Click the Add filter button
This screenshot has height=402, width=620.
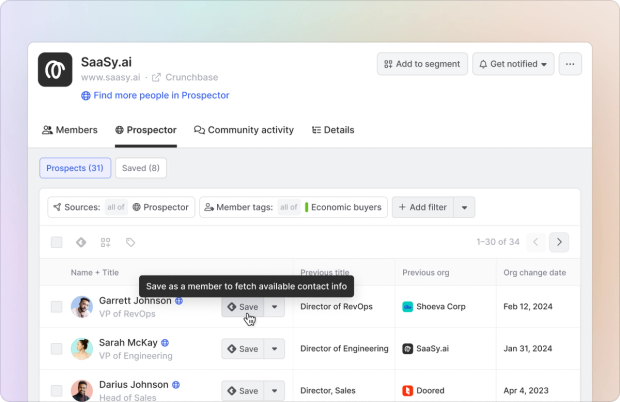click(423, 207)
